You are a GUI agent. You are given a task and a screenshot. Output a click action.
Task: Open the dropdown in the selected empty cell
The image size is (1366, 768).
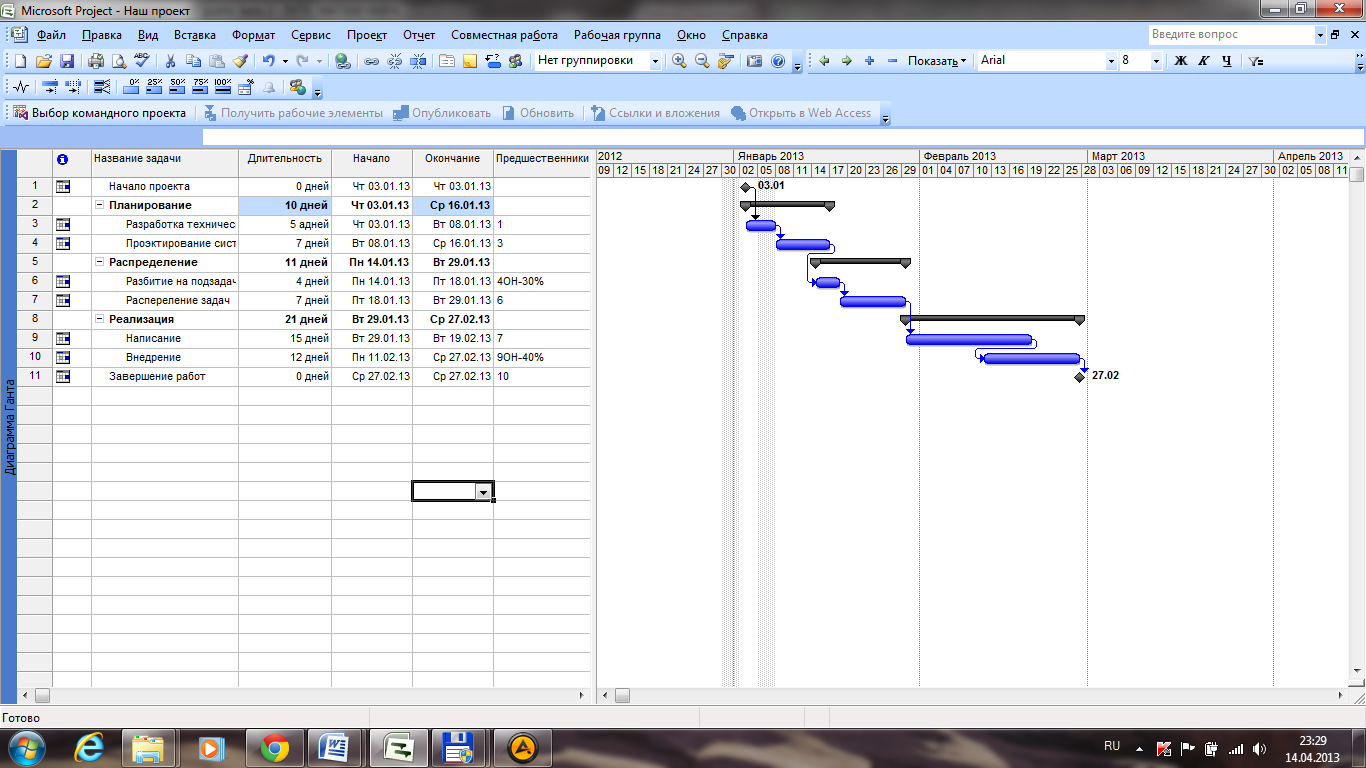click(x=485, y=491)
